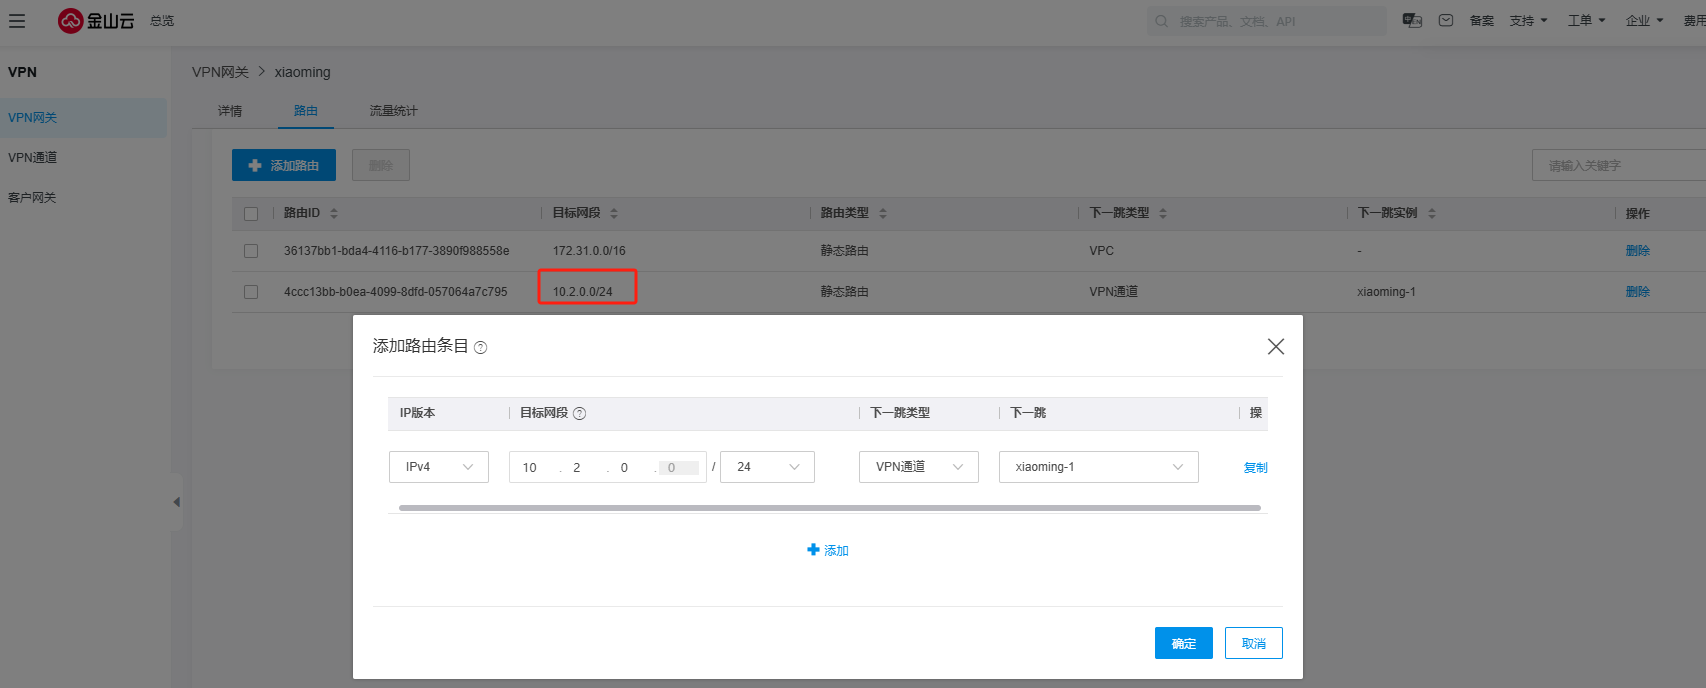Click the language switch icon in header
1706x688 pixels.
1412,20
